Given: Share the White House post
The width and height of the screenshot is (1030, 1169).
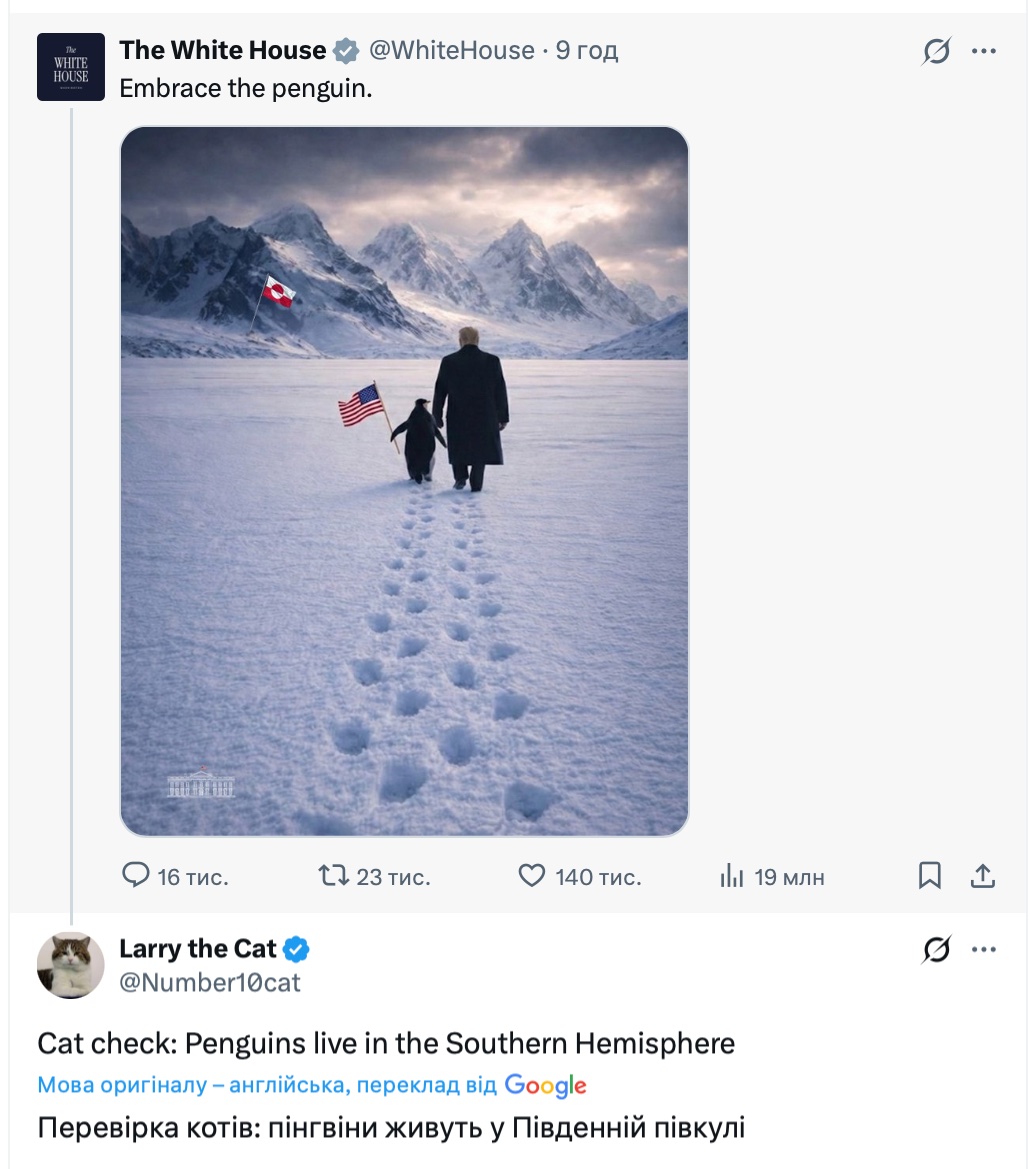Looking at the screenshot, I should click(984, 877).
